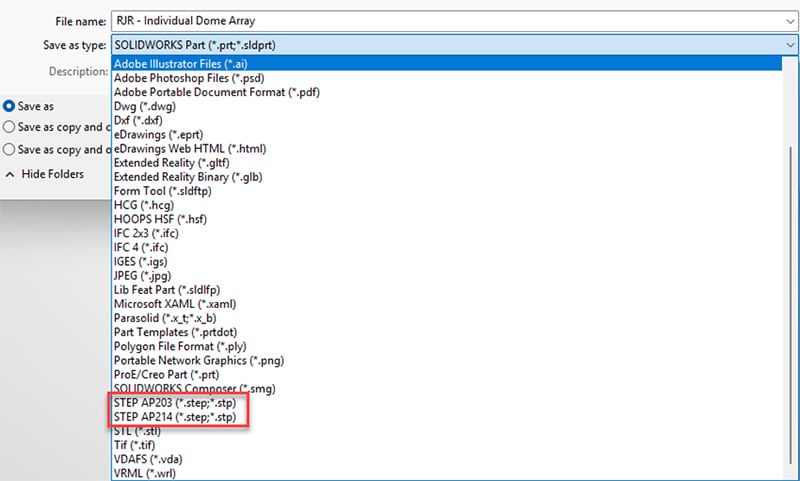Choose VDAFS (*.vda) format
Screen dimensions: 800x481
(446, 459)
